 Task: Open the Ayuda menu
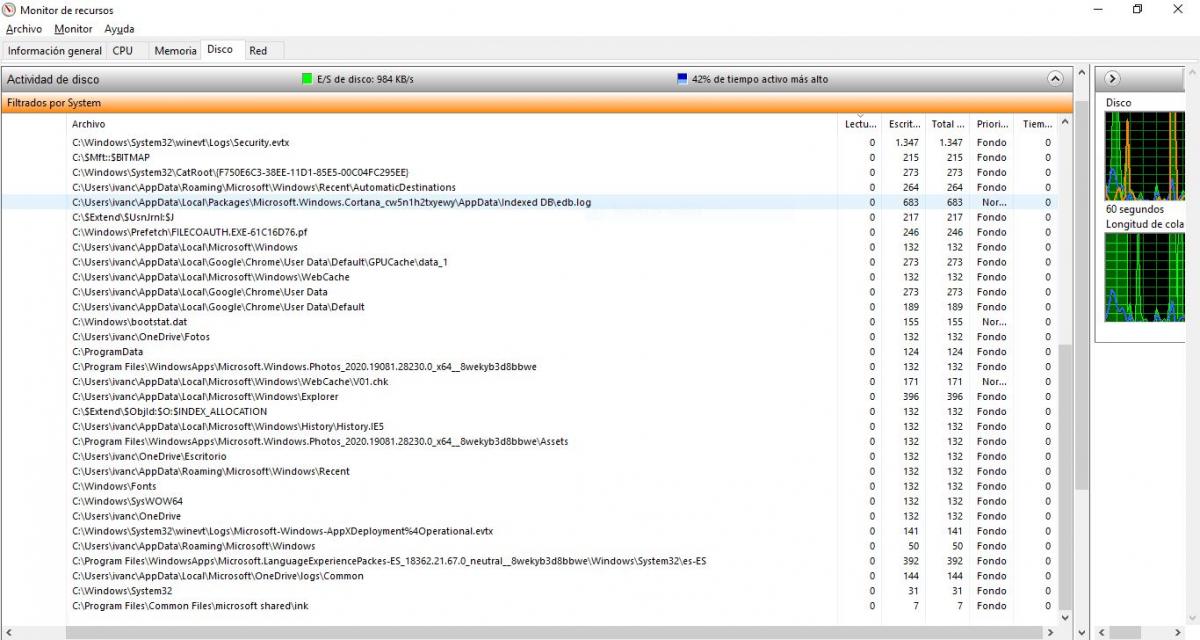click(x=119, y=29)
